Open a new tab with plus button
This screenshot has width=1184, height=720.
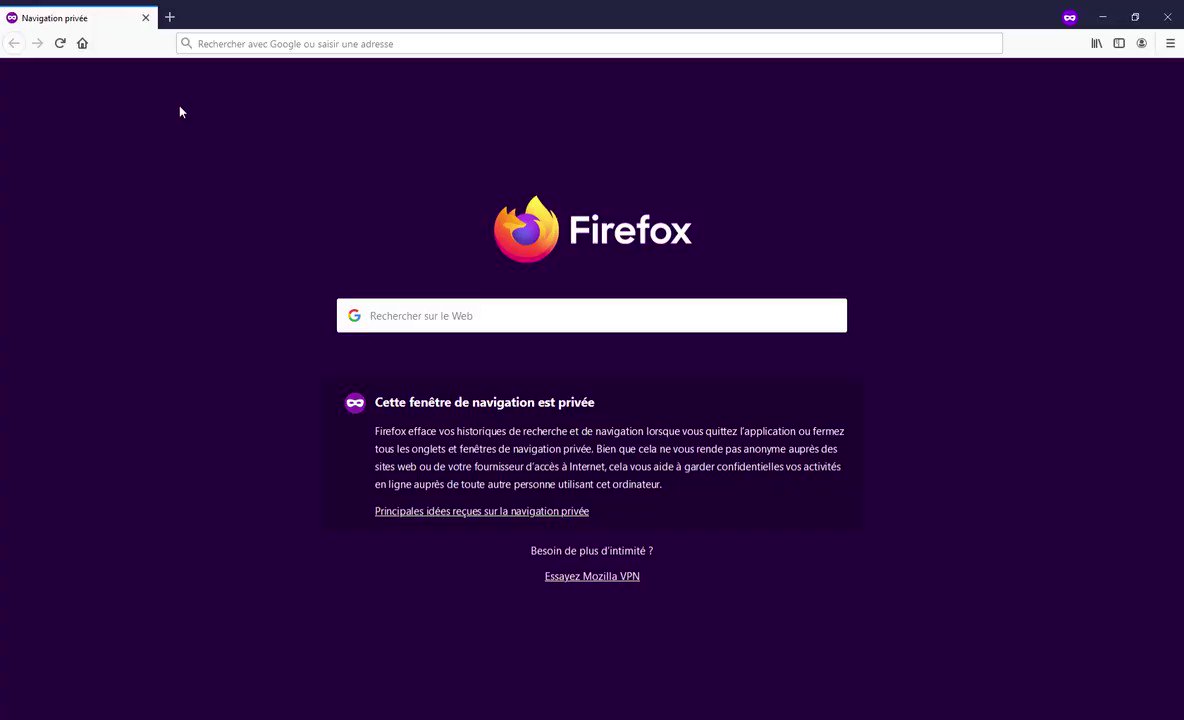(170, 17)
